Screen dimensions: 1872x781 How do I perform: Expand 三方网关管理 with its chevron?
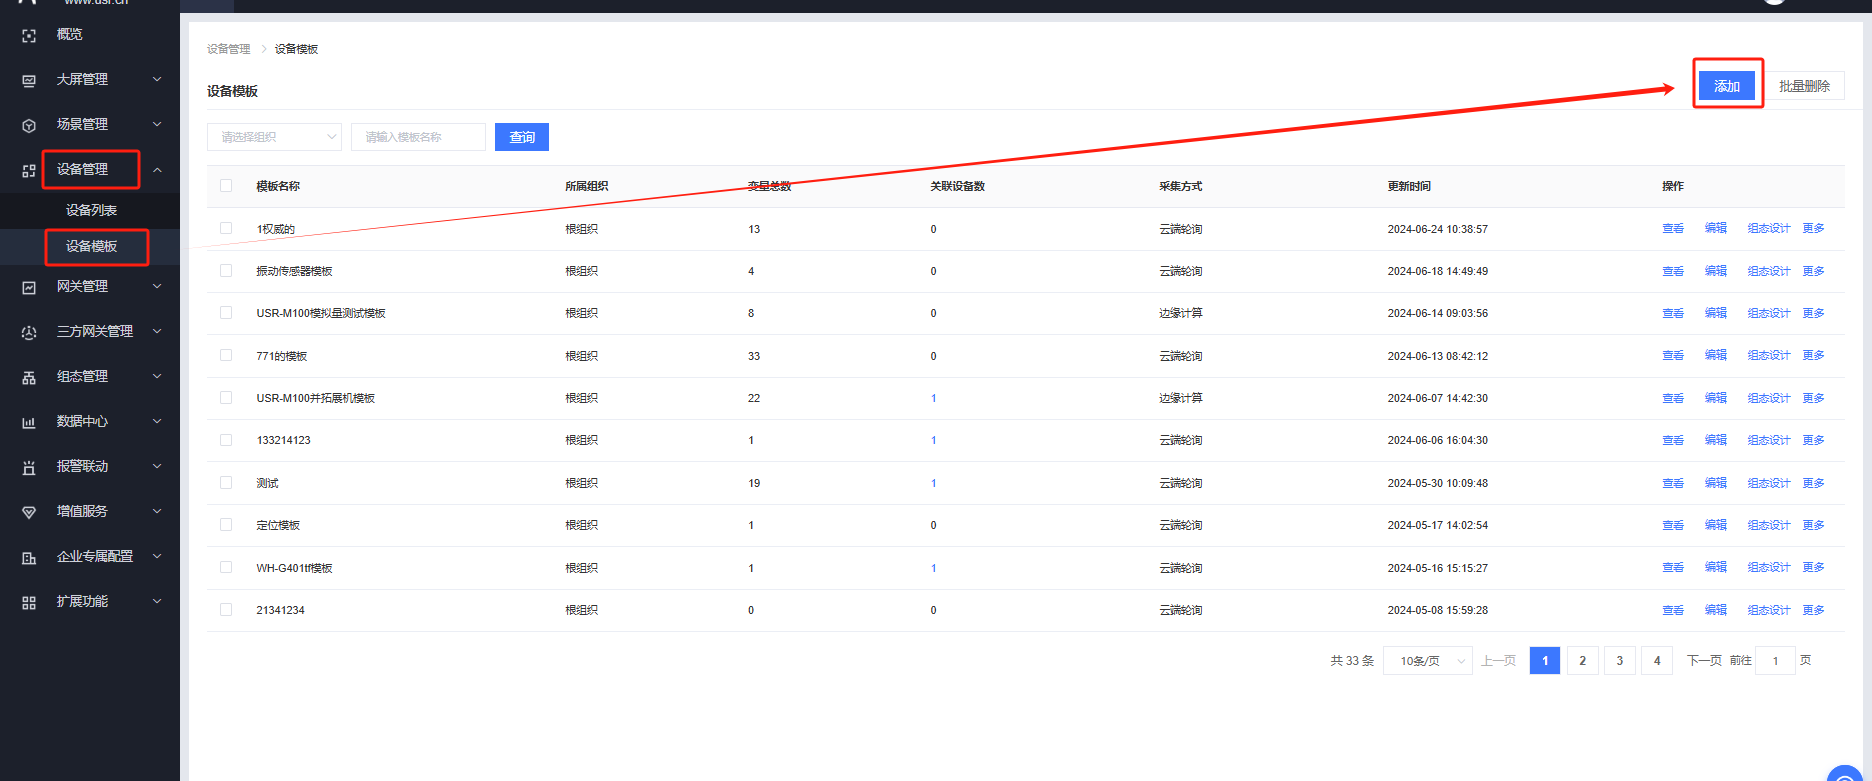[157, 331]
